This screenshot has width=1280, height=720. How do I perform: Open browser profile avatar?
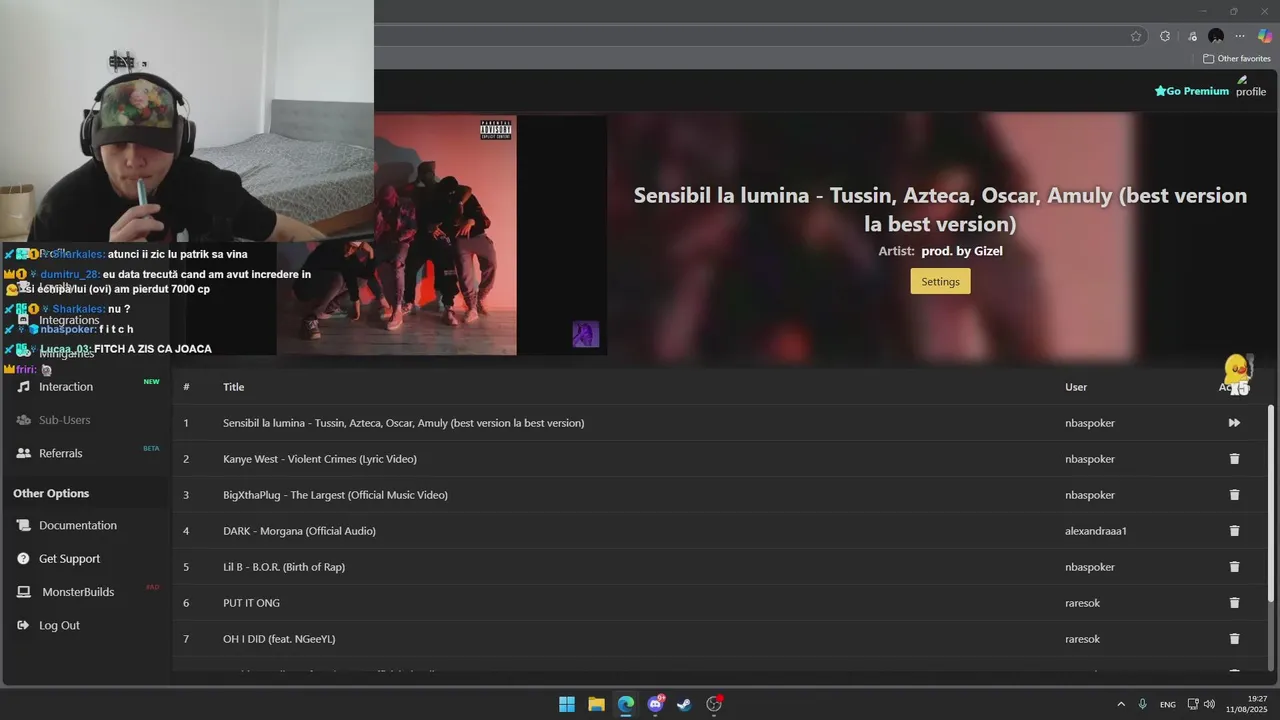(1216, 36)
